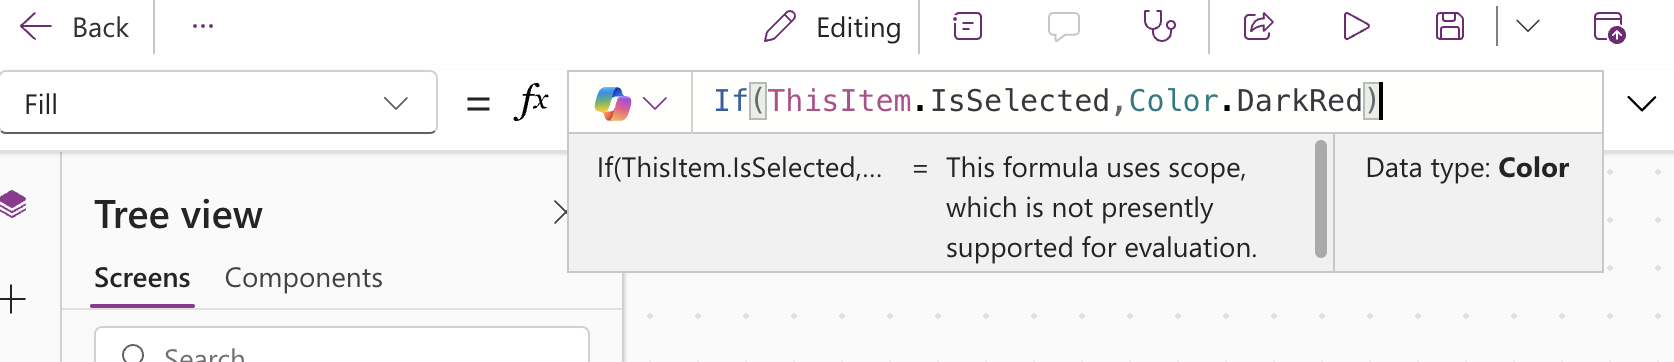Click the Publish app icon

(1609, 26)
